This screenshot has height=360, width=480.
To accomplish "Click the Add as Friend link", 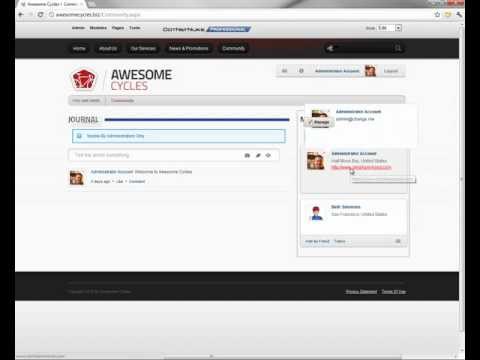I will (317, 241).
